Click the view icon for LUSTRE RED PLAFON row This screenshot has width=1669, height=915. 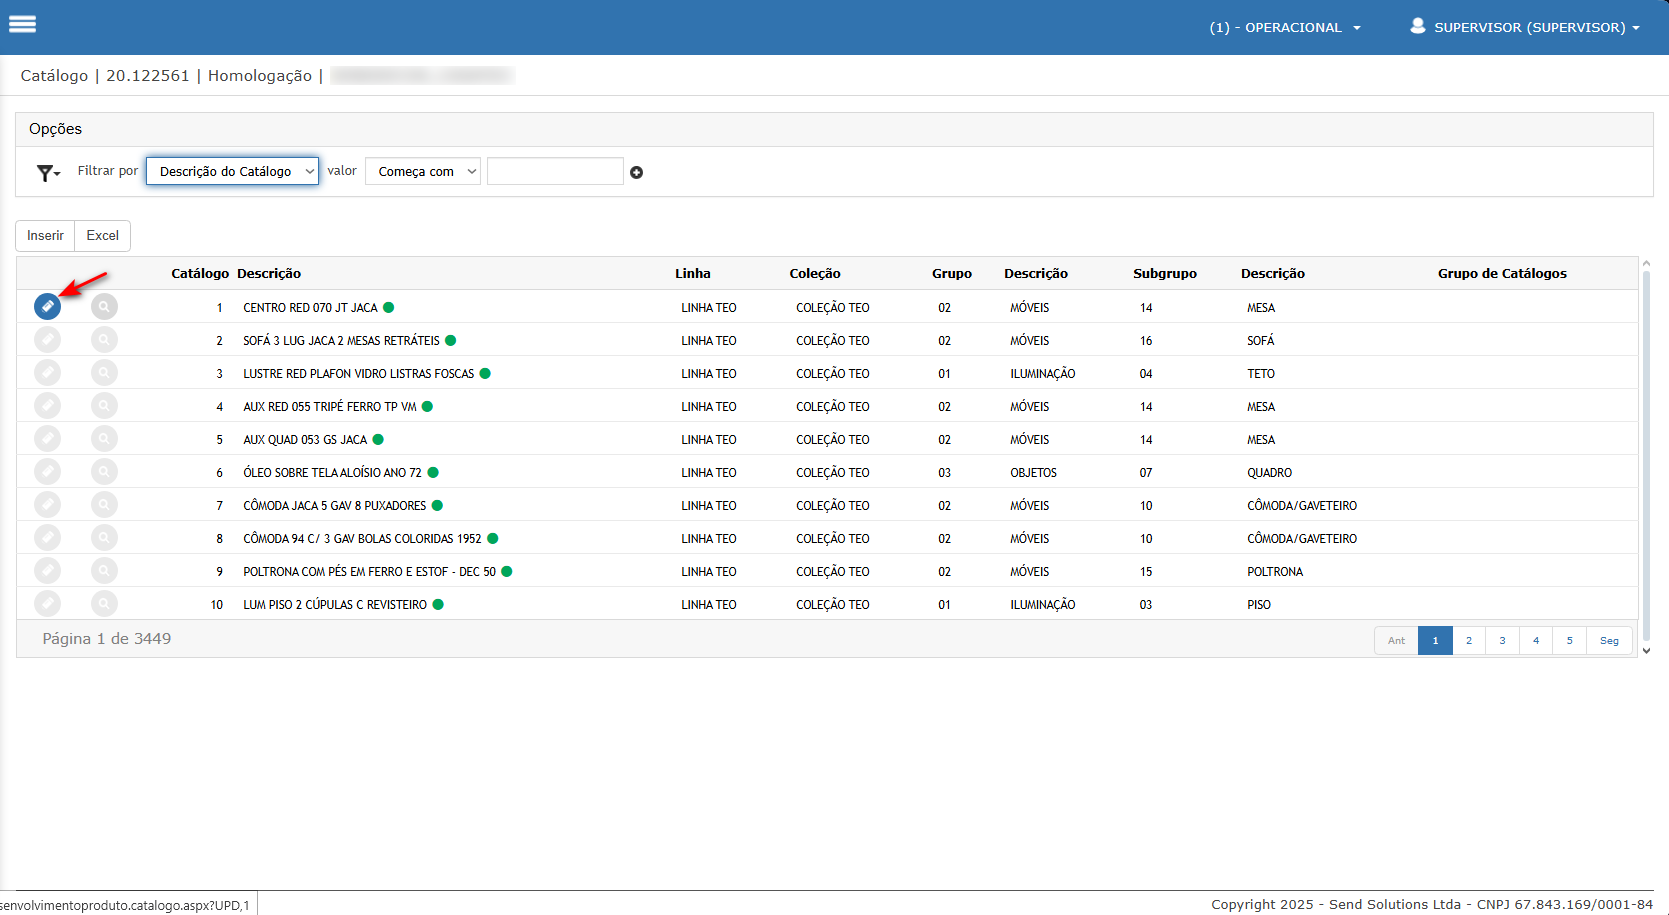(104, 373)
